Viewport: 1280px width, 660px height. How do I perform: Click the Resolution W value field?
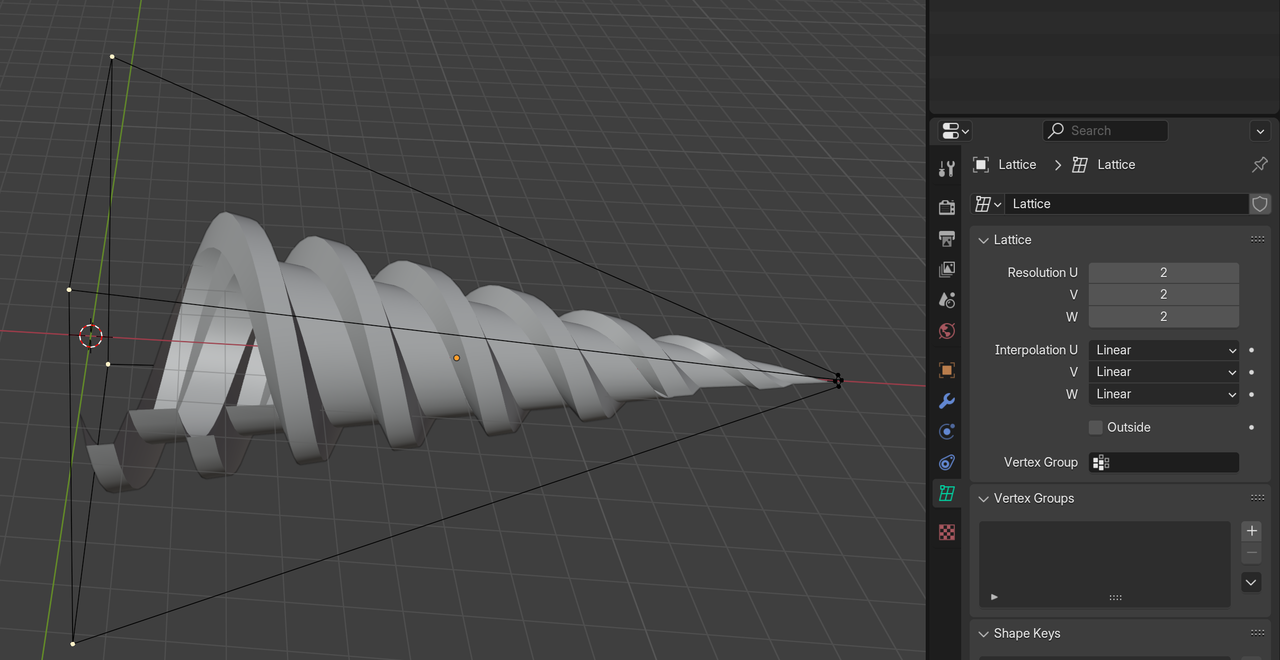(1164, 317)
